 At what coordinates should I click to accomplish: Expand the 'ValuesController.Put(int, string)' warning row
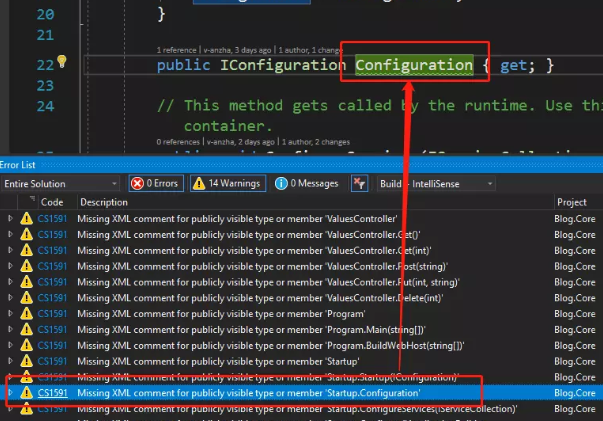click(x=10, y=282)
